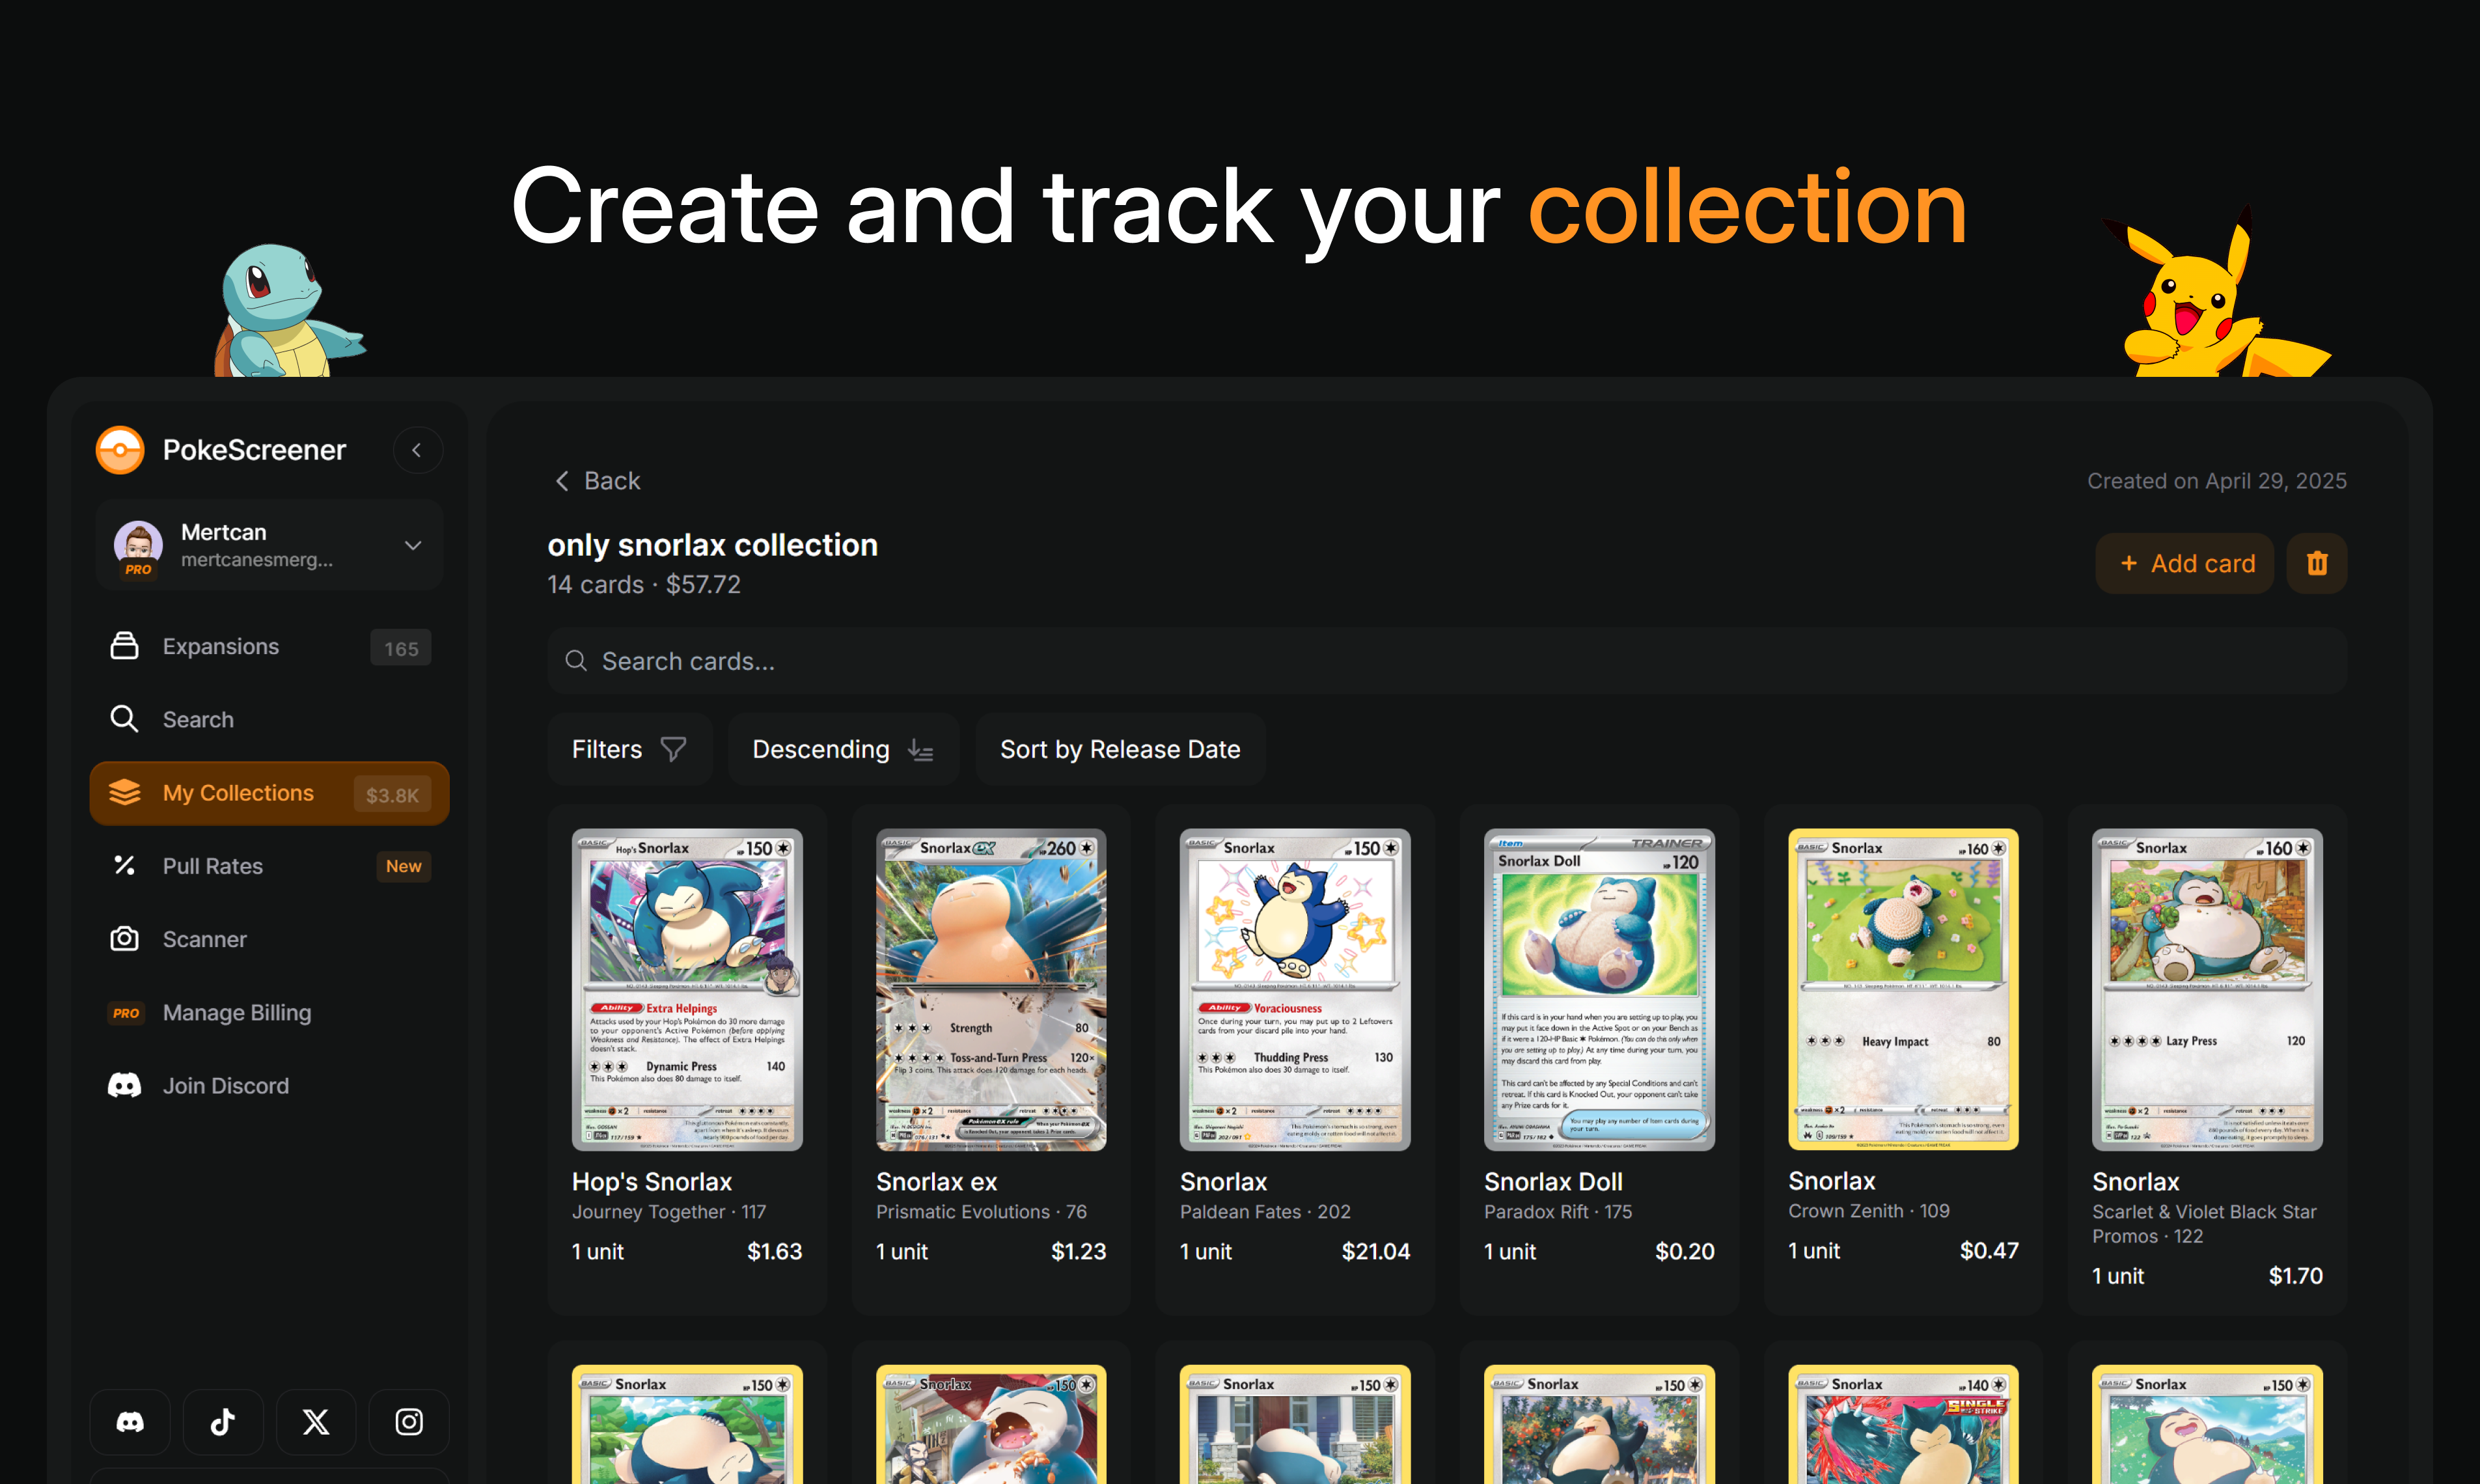Click the Pull Rates percent icon
The height and width of the screenshot is (1484, 2480).
tap(124, 865)
